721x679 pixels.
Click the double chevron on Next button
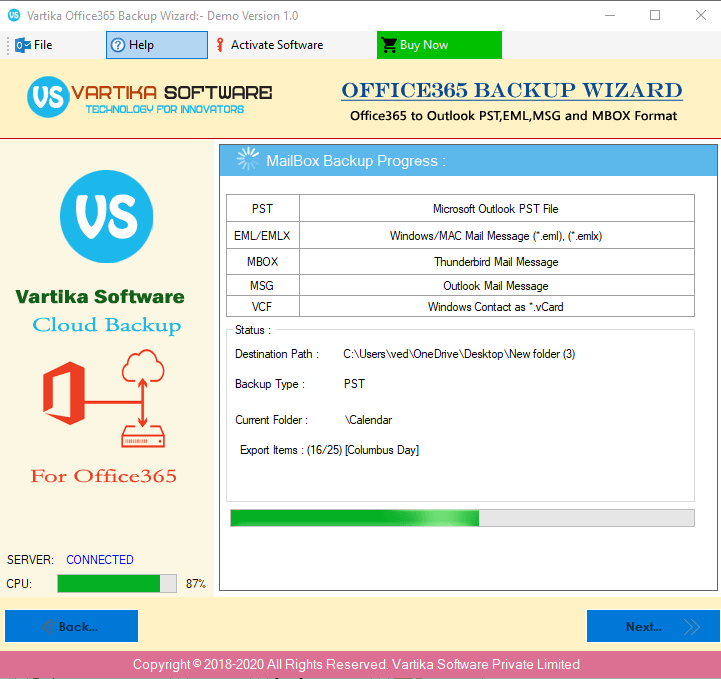(x=692, y=627)
